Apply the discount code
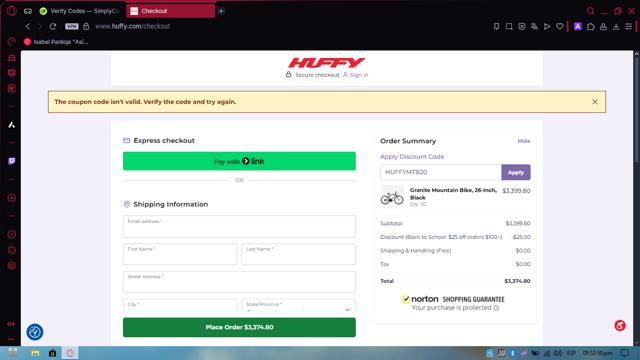The width and height of the screenshot is (640, 360). pos(516,172)
